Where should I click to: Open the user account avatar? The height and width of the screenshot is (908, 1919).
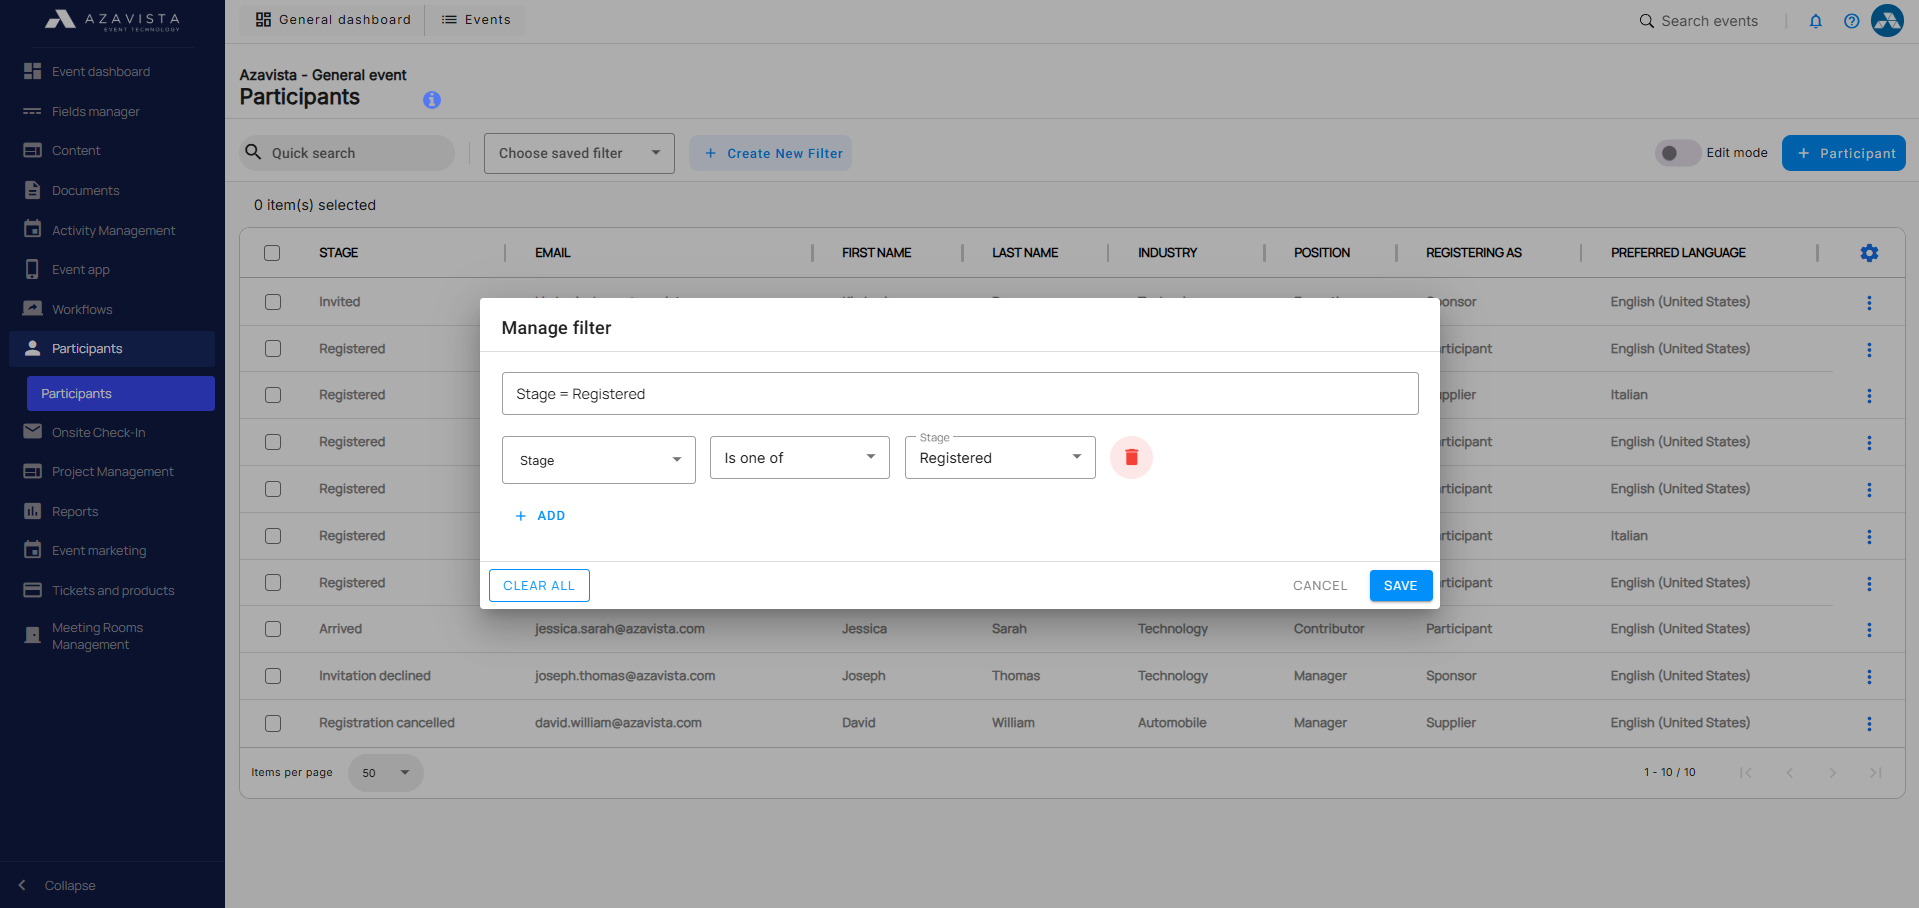point(1887,20)
